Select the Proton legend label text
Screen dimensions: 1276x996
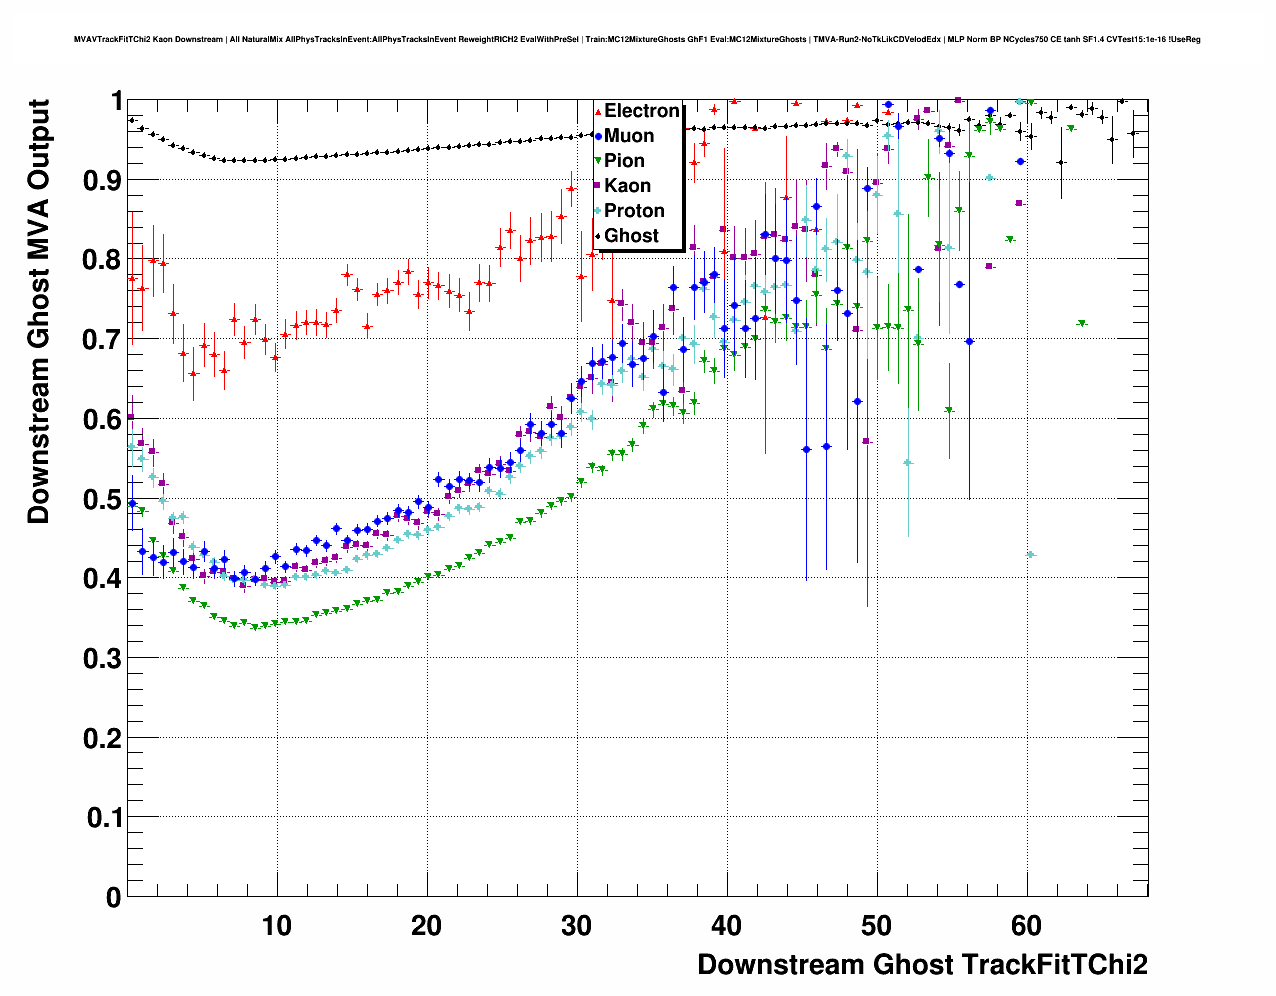[634, 211]
